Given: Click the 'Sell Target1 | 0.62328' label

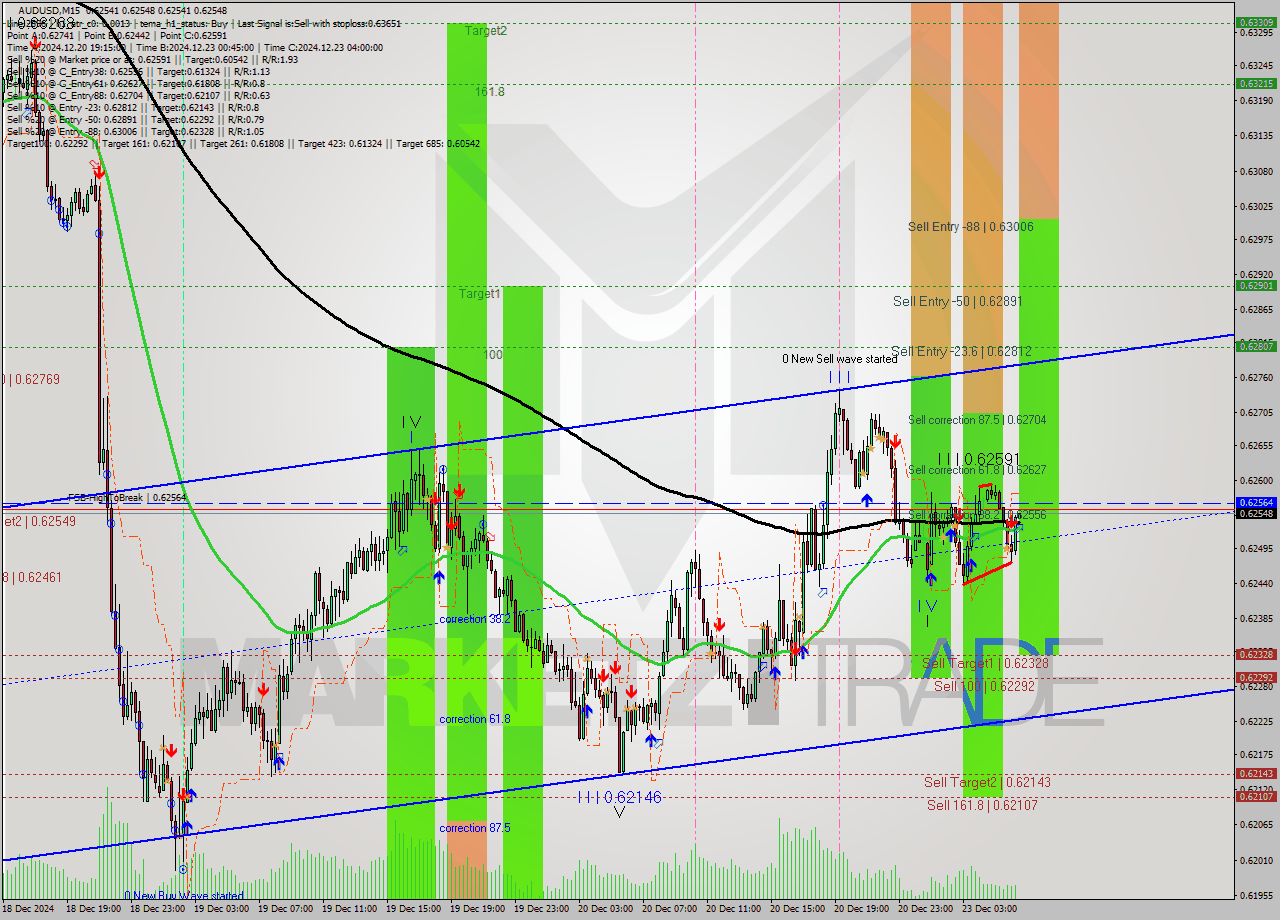Looking at the screenshot, I should tap(985, 663).
